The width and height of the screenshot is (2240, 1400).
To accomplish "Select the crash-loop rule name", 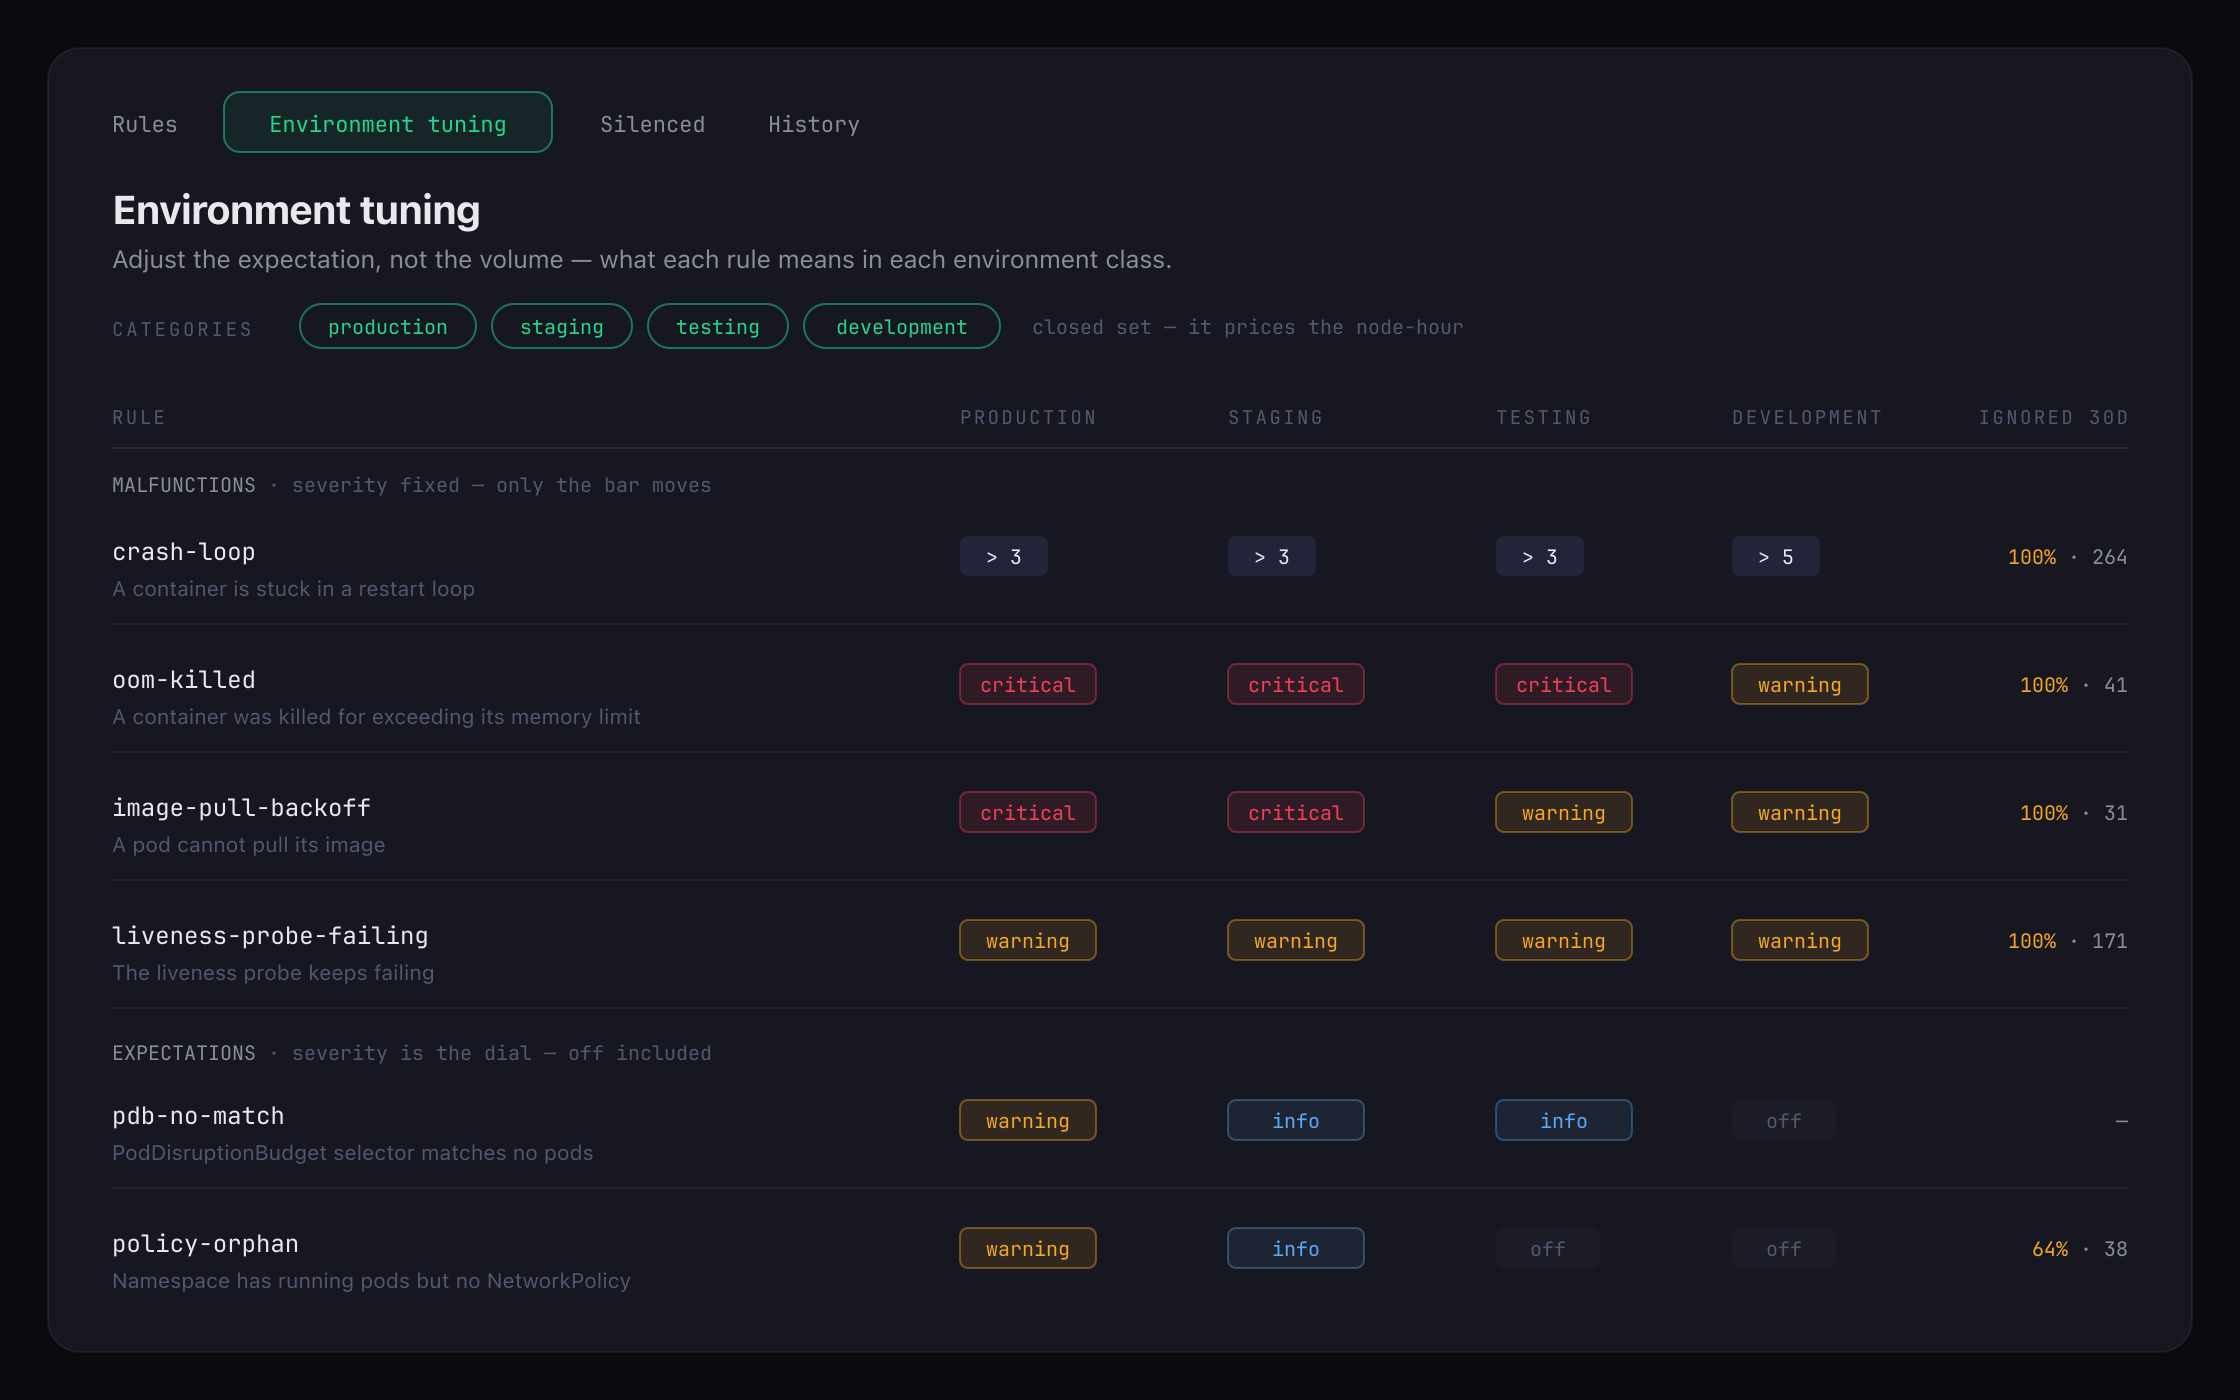I will click(184, 552).
